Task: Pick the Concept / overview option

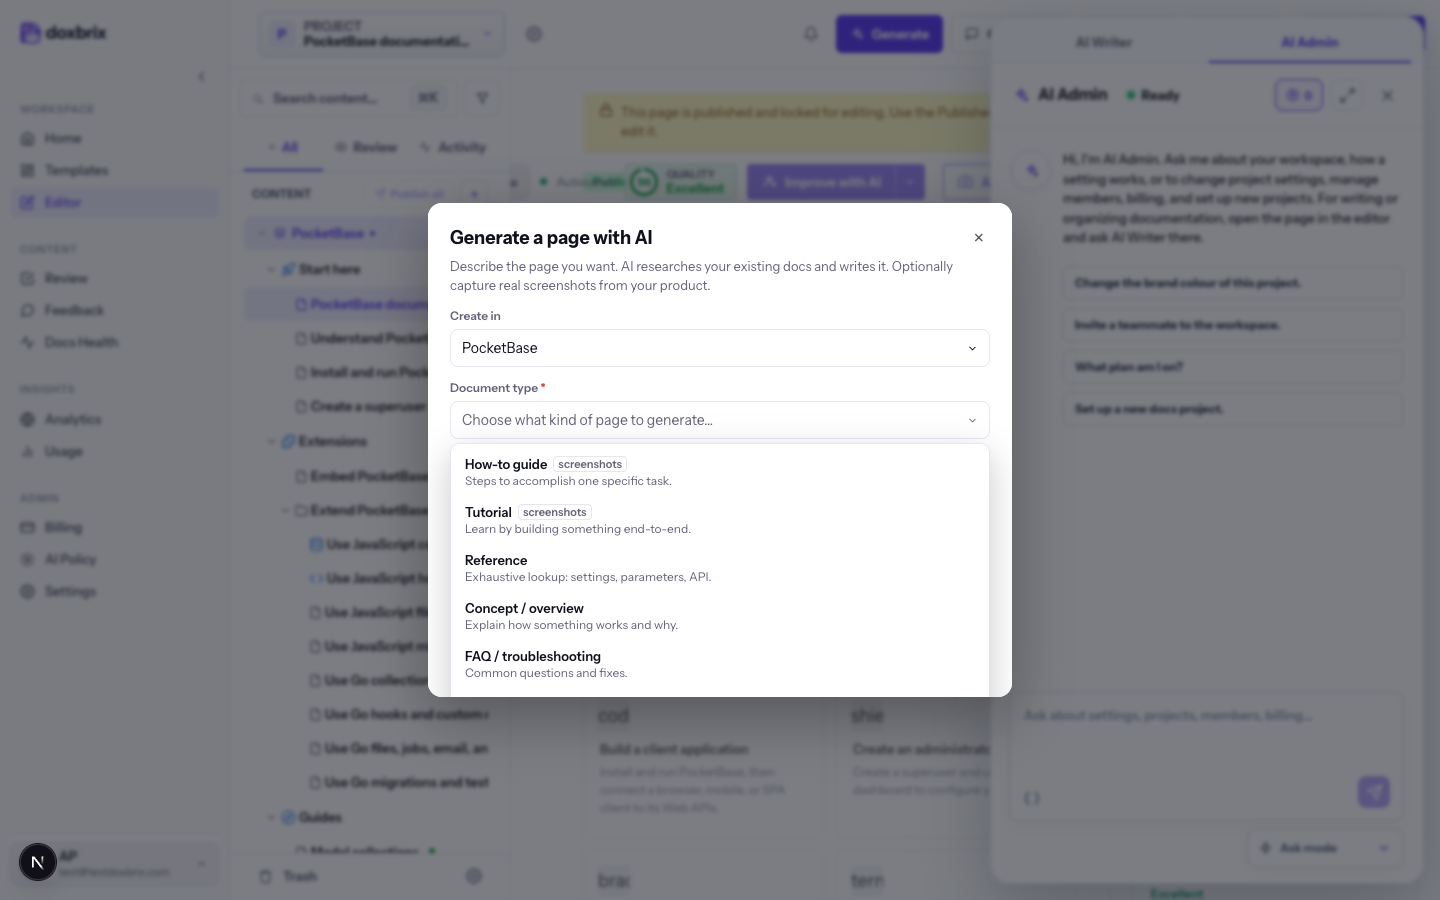Action: 720,616
